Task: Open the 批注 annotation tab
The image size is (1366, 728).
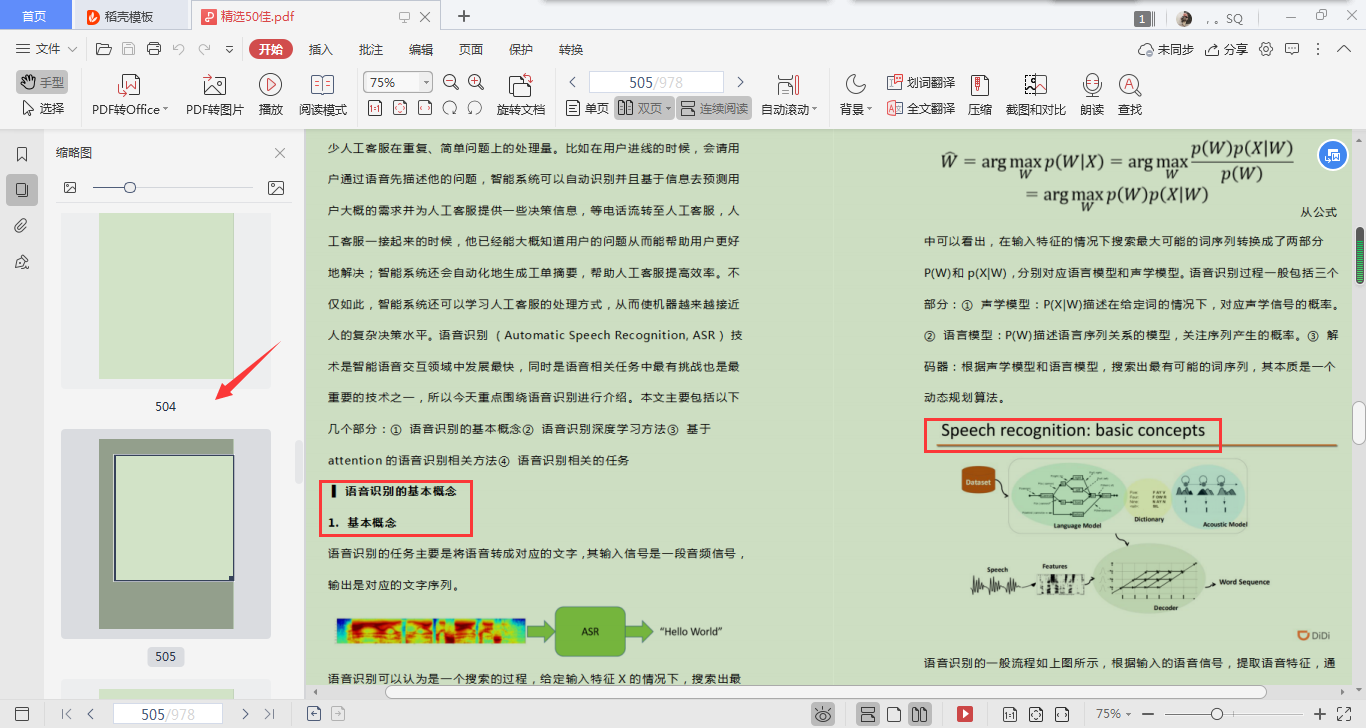Action: click(371, 49)
